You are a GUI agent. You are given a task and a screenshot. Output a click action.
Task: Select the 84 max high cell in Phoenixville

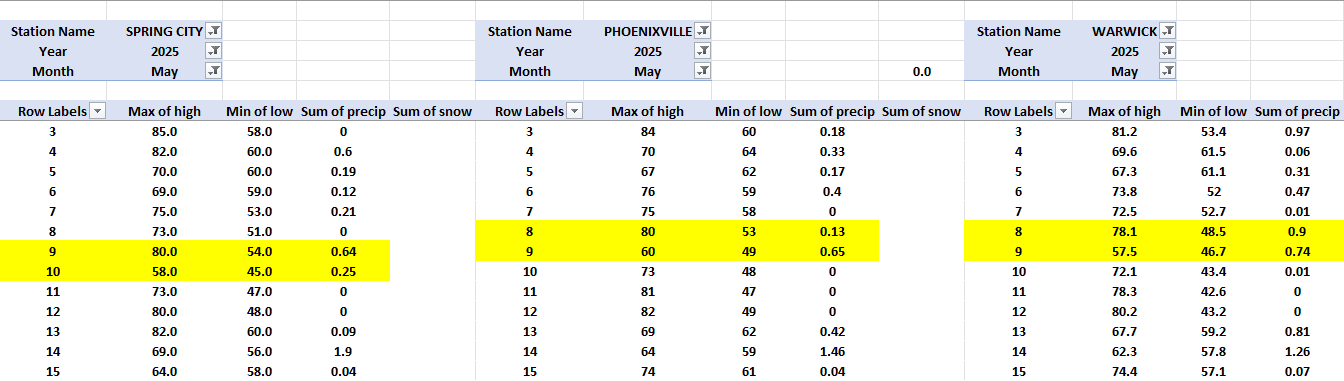648,131
